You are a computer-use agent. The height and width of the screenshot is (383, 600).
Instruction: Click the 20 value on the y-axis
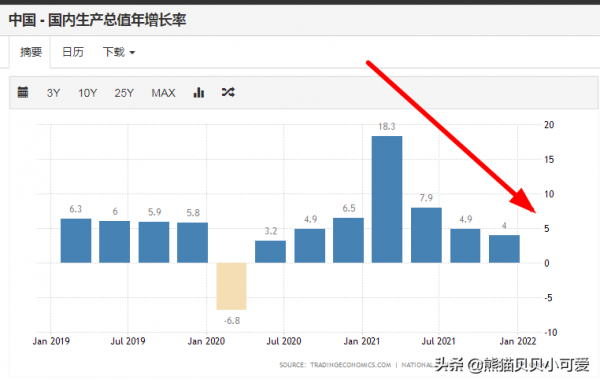549,125
